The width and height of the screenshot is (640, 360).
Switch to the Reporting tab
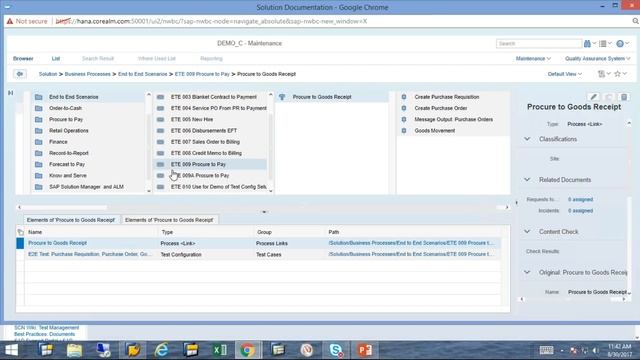tap(211, 58)
